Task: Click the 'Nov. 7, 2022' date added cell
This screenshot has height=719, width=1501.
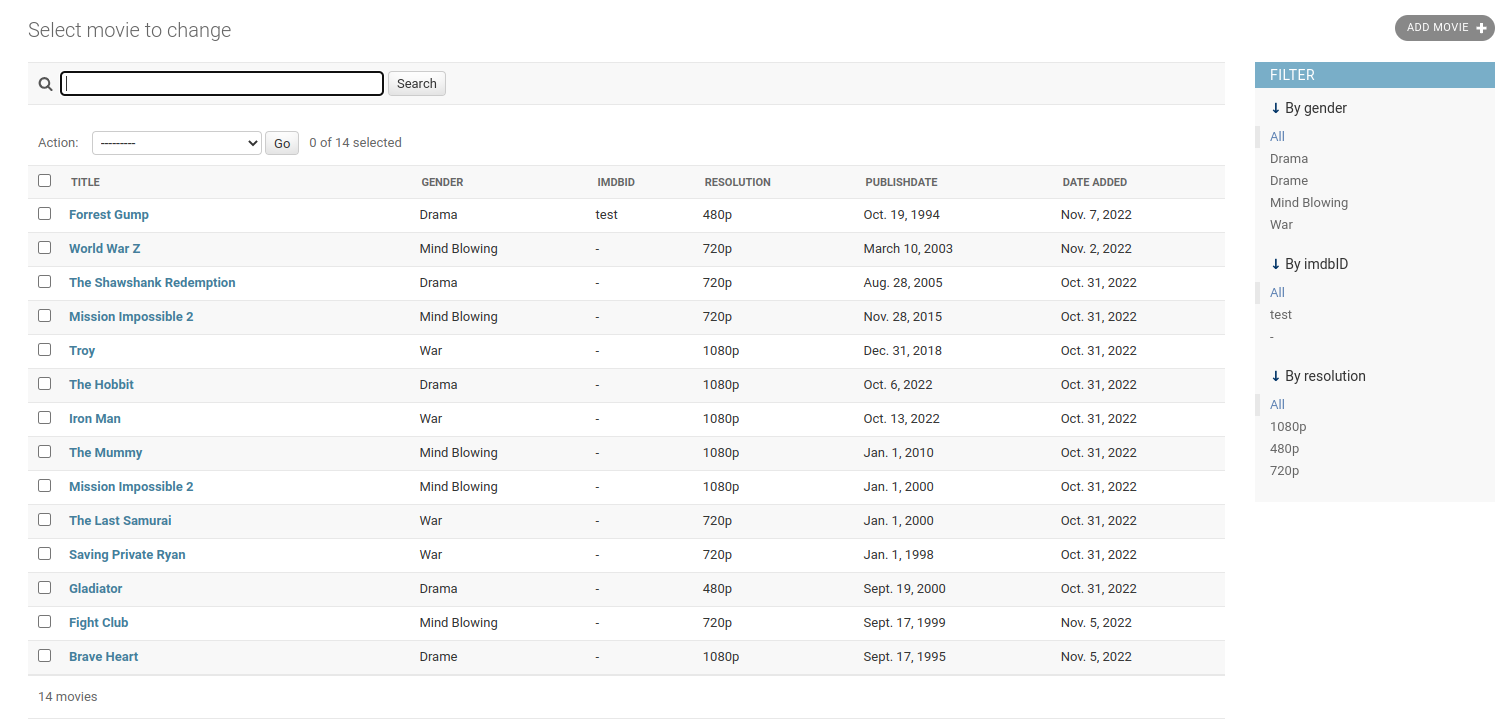Action: point(1096,215)
